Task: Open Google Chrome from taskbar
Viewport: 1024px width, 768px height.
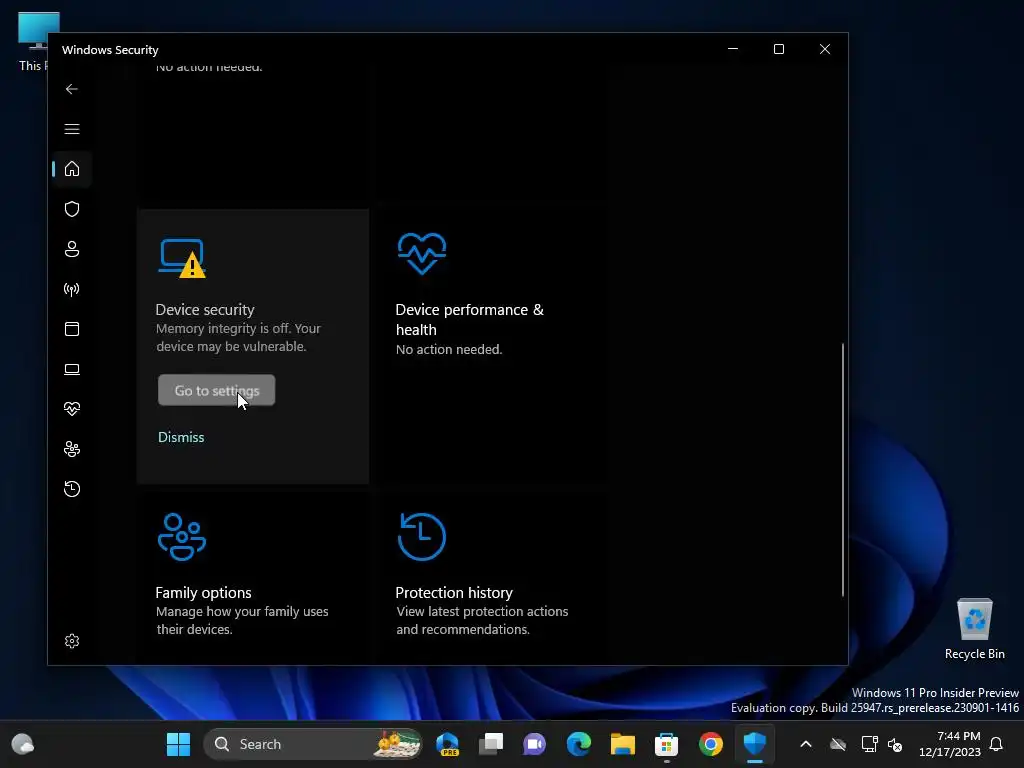Action: pos(711,744)
